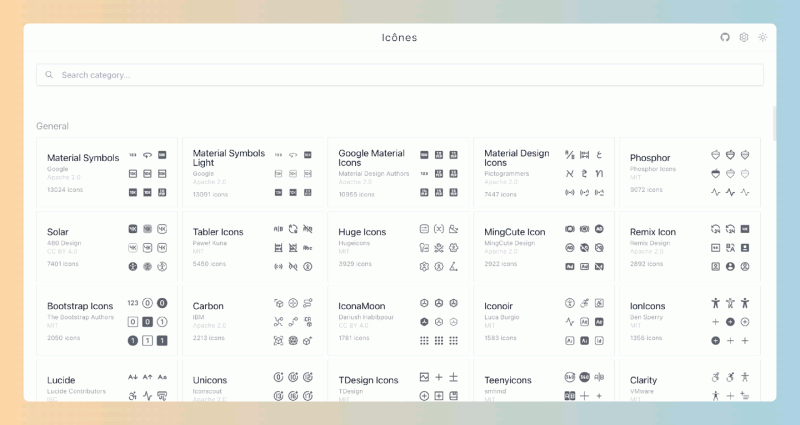Viewport: 800px width, 425px height.
Task: Select the Huge Icons card
Action: coord(398,246)
